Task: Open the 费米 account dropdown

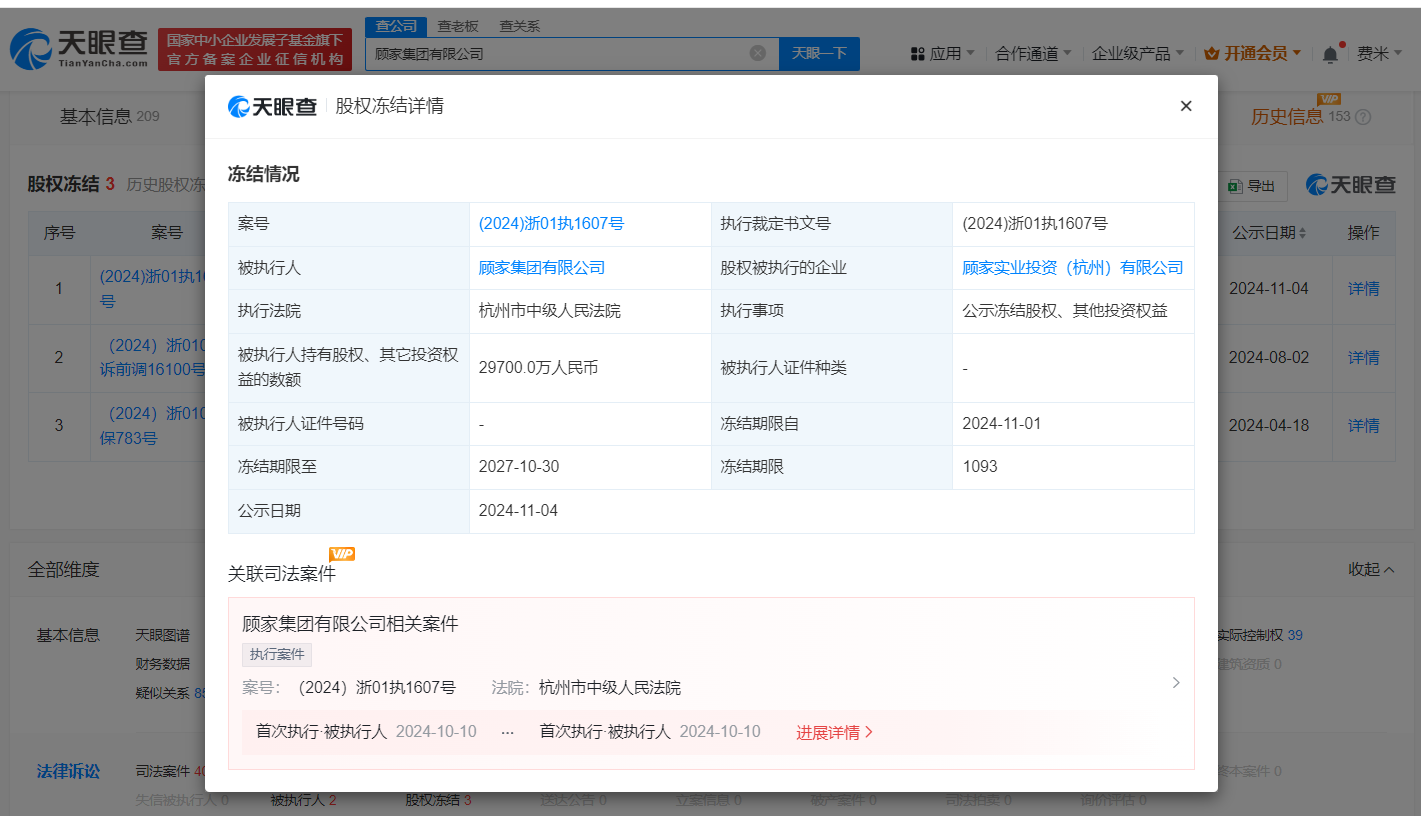Action: point(1380,54)
